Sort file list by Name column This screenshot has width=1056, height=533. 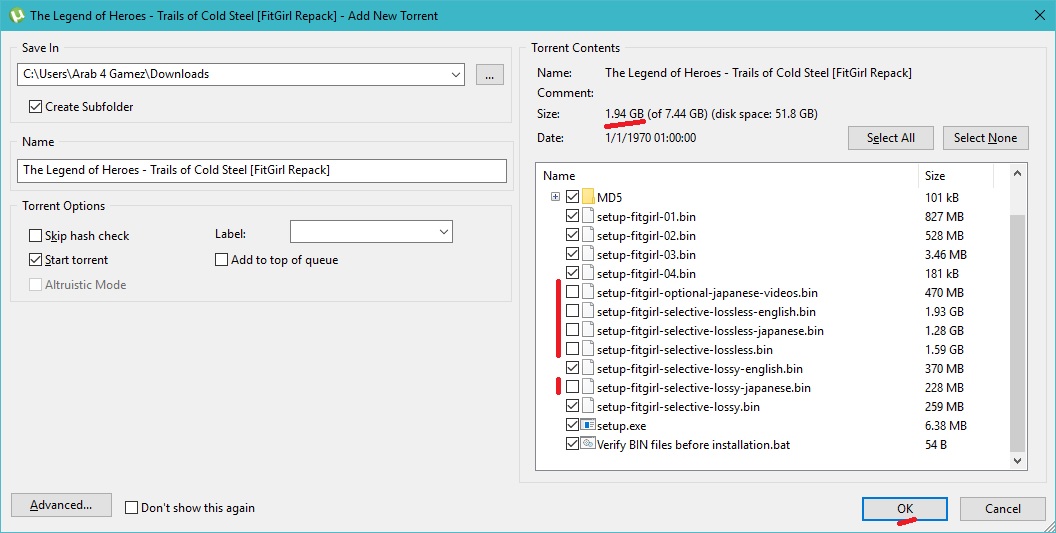point(727,176)
